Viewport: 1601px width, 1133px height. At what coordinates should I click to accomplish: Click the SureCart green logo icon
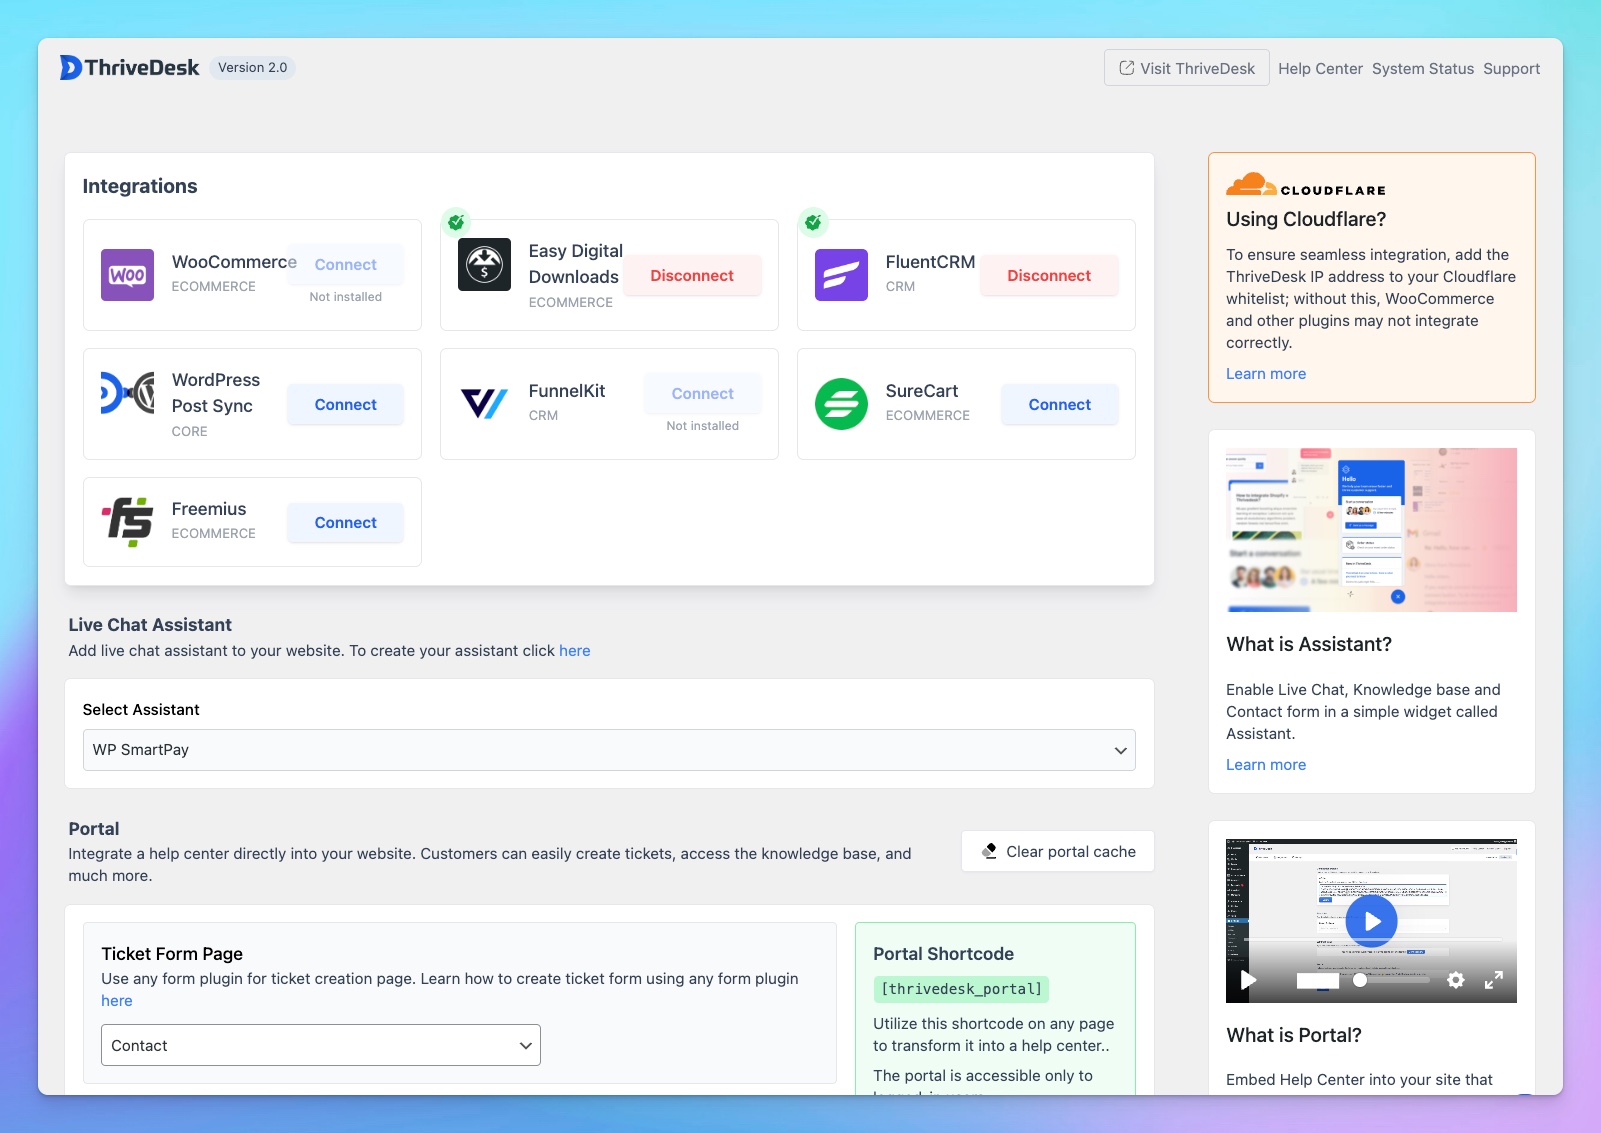(841, 404)
